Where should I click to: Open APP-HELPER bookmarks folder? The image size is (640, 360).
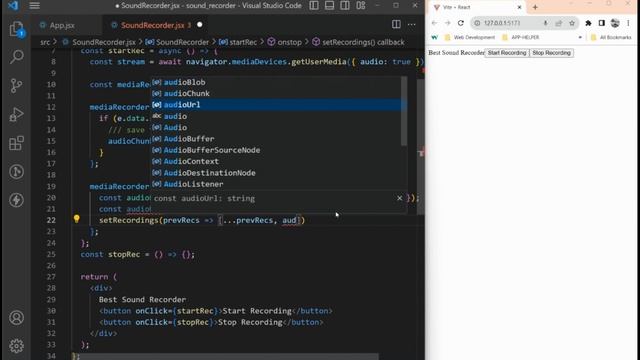(x=520, y=37)
